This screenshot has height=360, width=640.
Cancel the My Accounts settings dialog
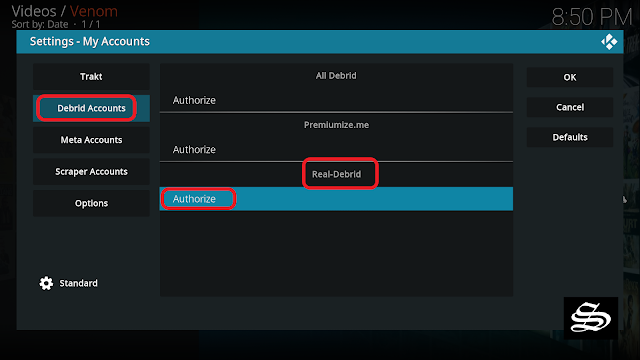[570, 107]
